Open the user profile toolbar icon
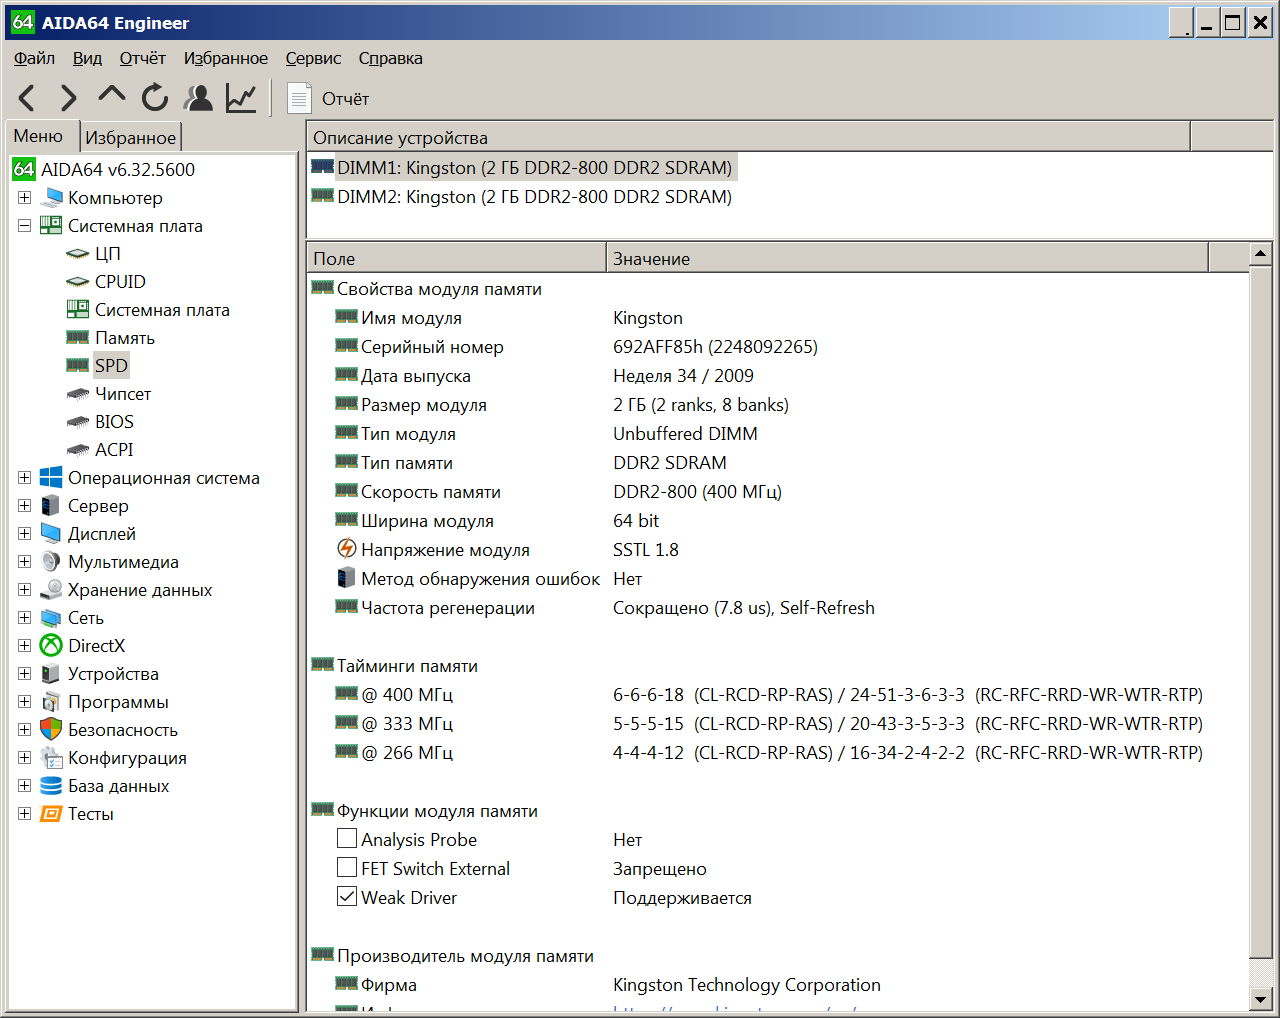 [199, 97]
